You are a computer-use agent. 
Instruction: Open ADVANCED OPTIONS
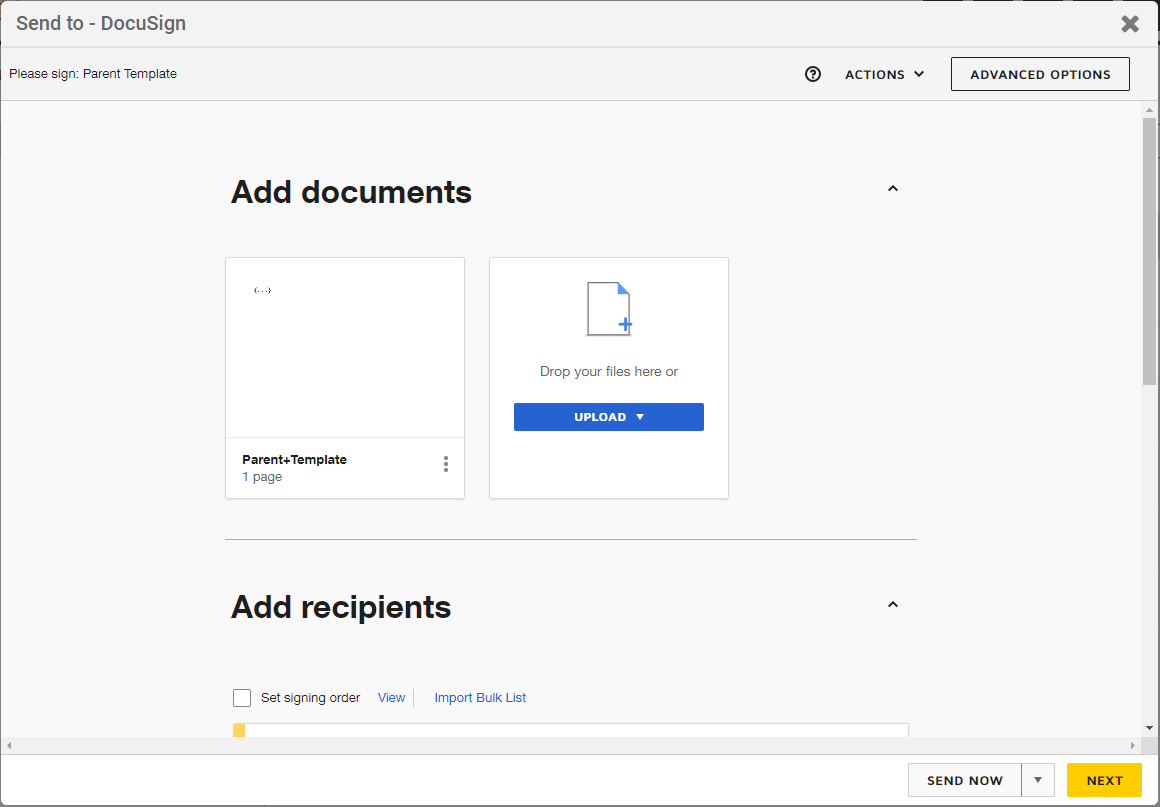(1040, 73)
